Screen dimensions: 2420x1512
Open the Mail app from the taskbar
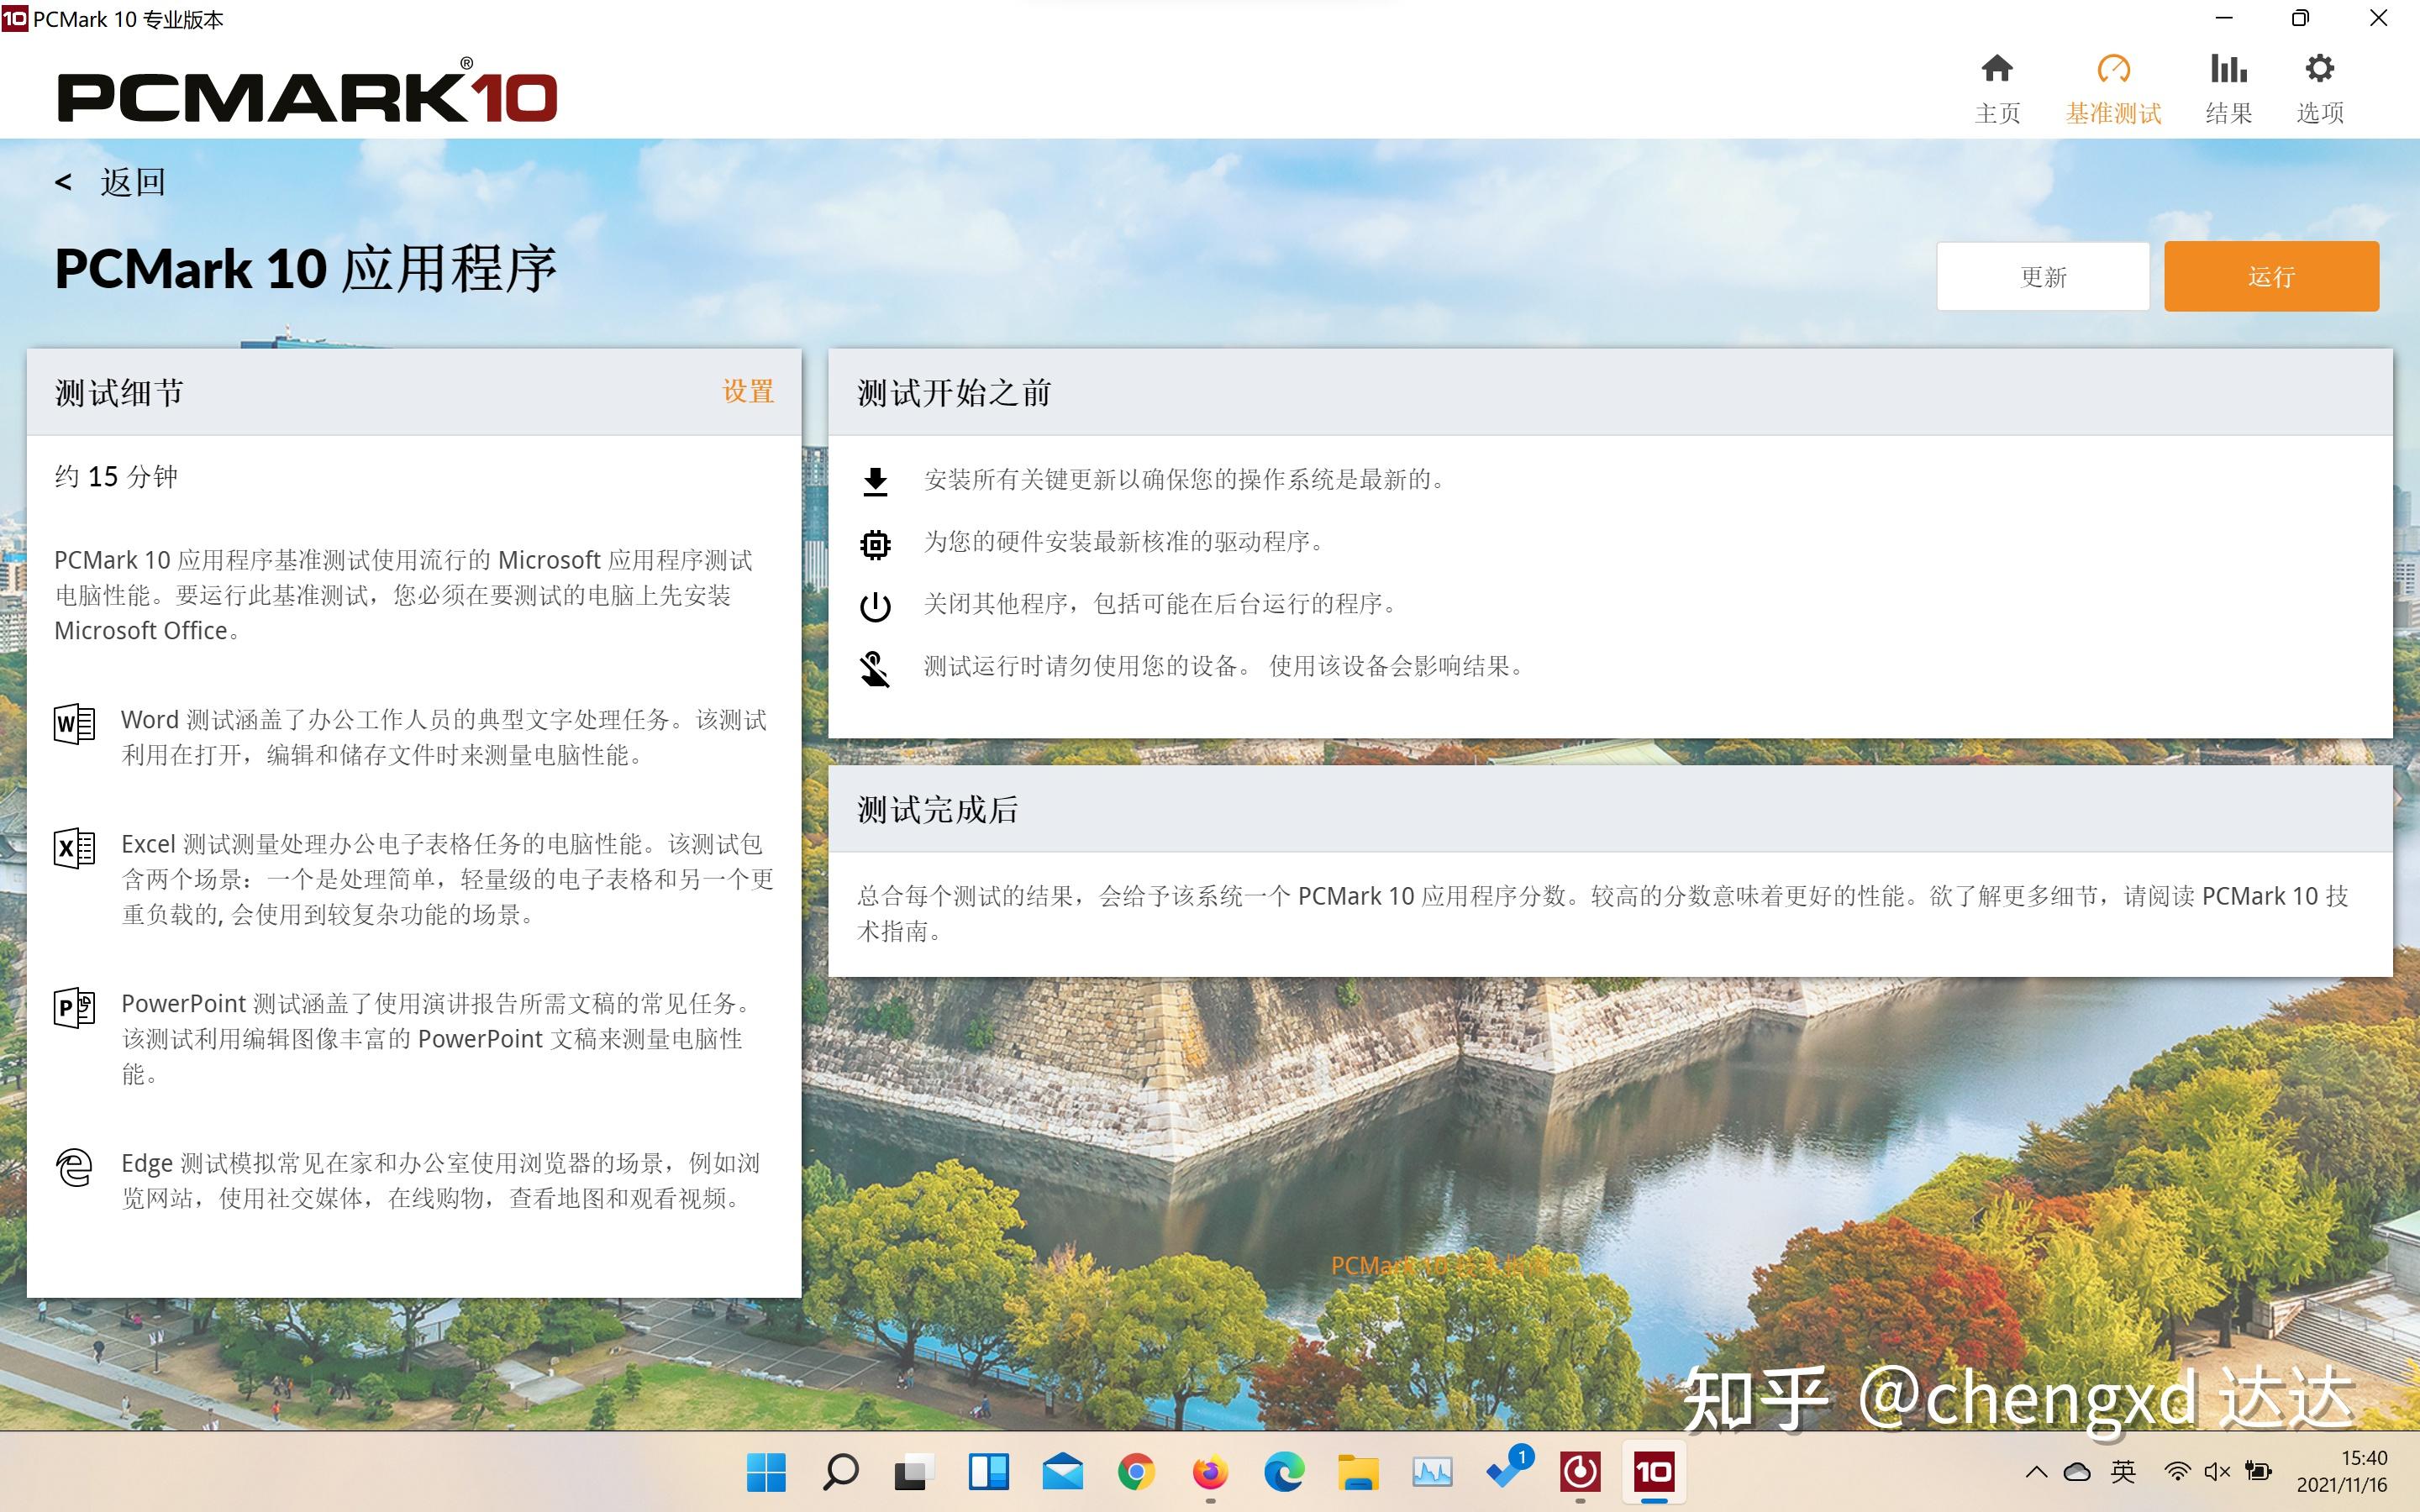pos(1063,1471)
